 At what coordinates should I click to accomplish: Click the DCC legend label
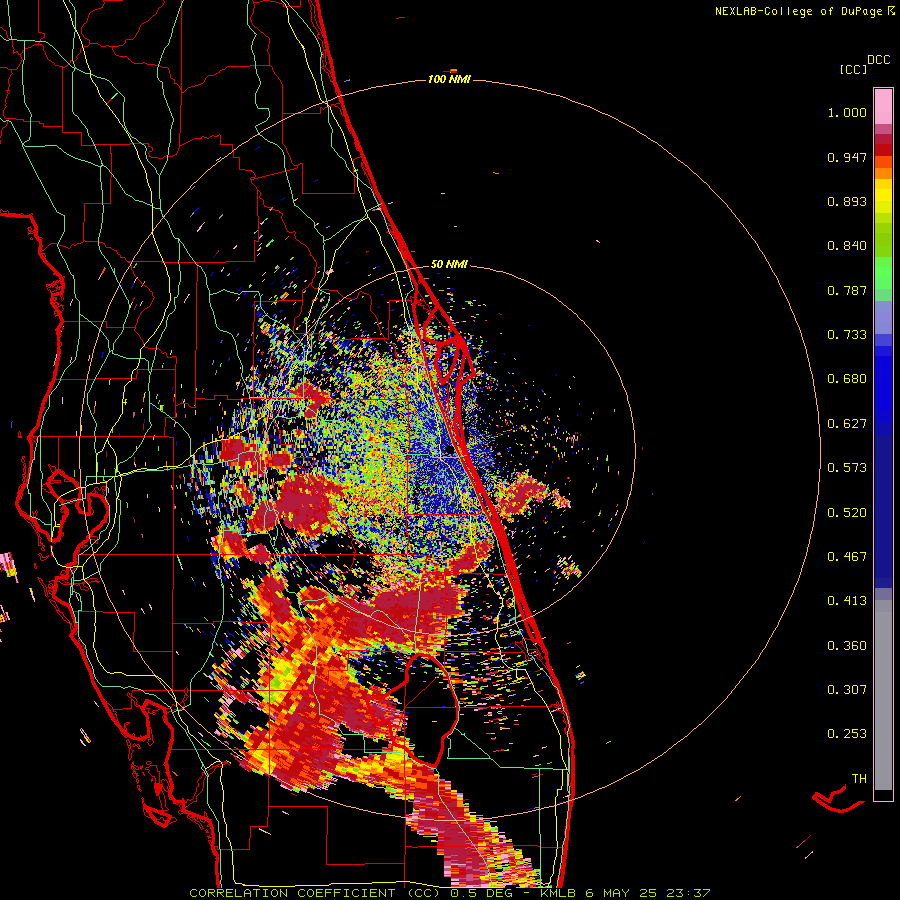click(878, 60)
